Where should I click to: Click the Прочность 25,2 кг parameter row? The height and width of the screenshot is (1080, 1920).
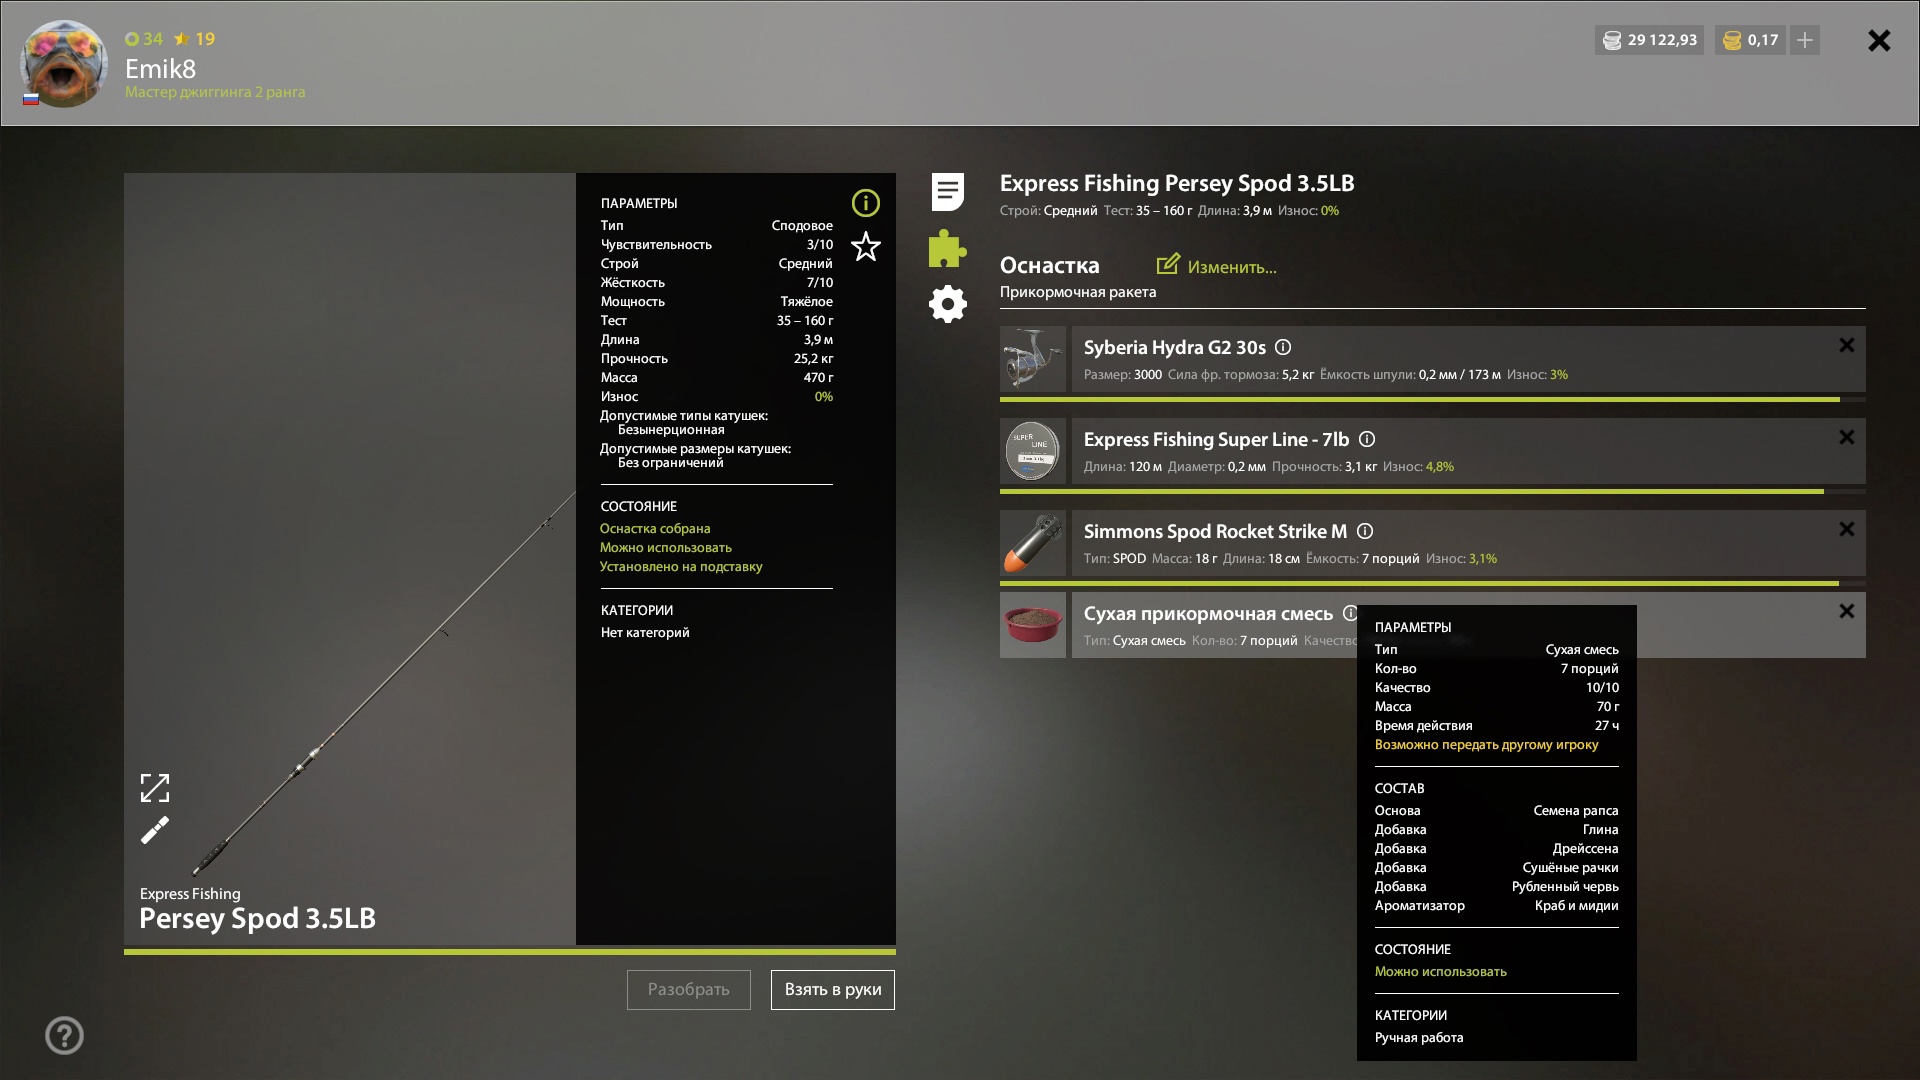point(716,359)
